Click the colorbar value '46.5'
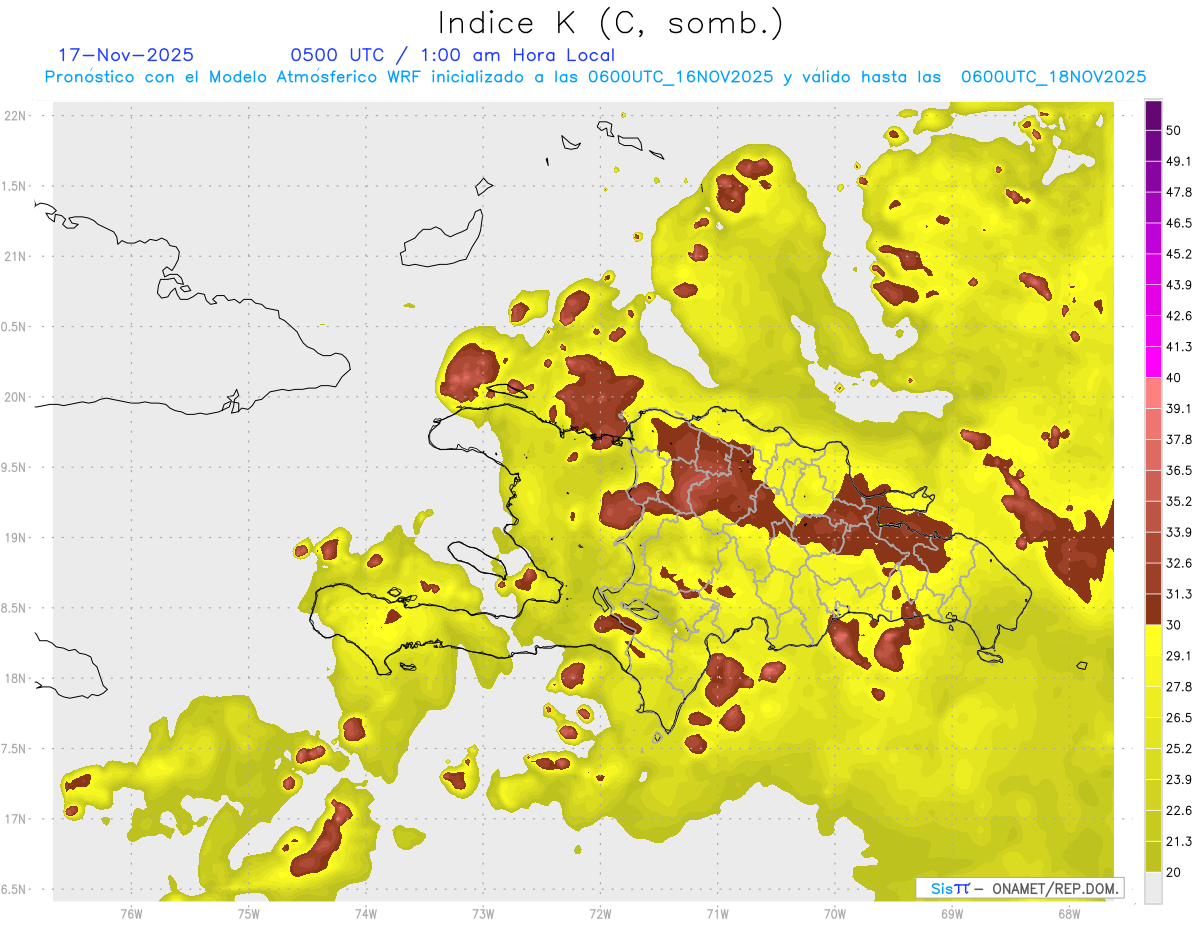 pyautogui.click(x=1179, y=223)
